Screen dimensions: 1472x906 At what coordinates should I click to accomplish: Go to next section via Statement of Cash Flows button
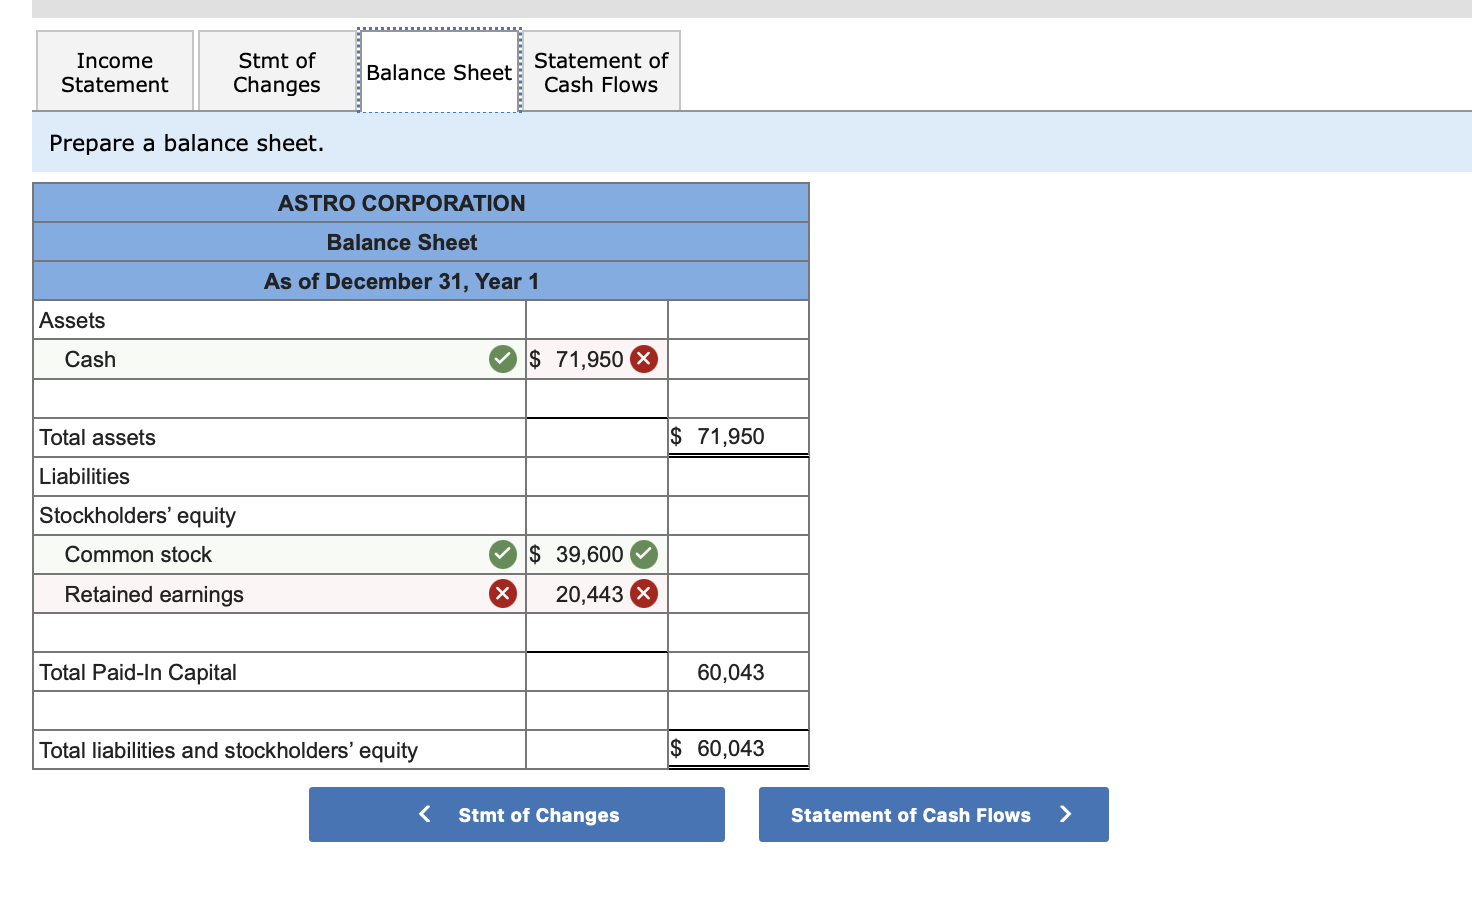tap(934, 815)
